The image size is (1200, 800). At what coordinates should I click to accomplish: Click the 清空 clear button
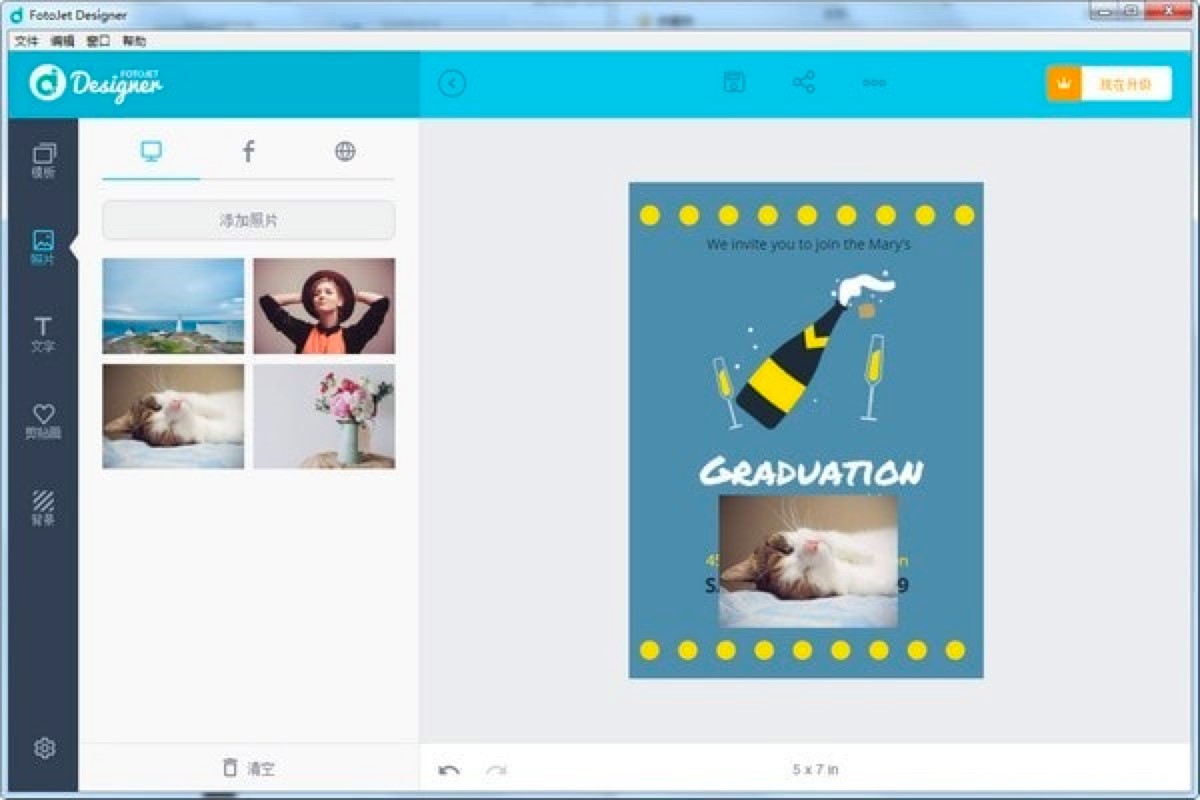pyautogui.click(x=247, y=767)
